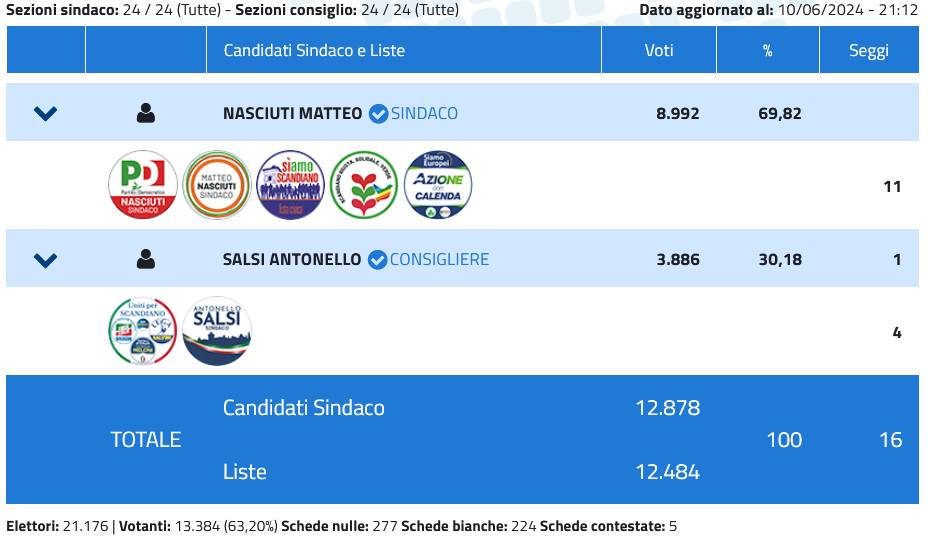The width and height of the screenshot is (928, 541).
Task: Click the Matteo Nasciuti Sindaco list logo
Action: pyautogui.click(x=217, y=185)
